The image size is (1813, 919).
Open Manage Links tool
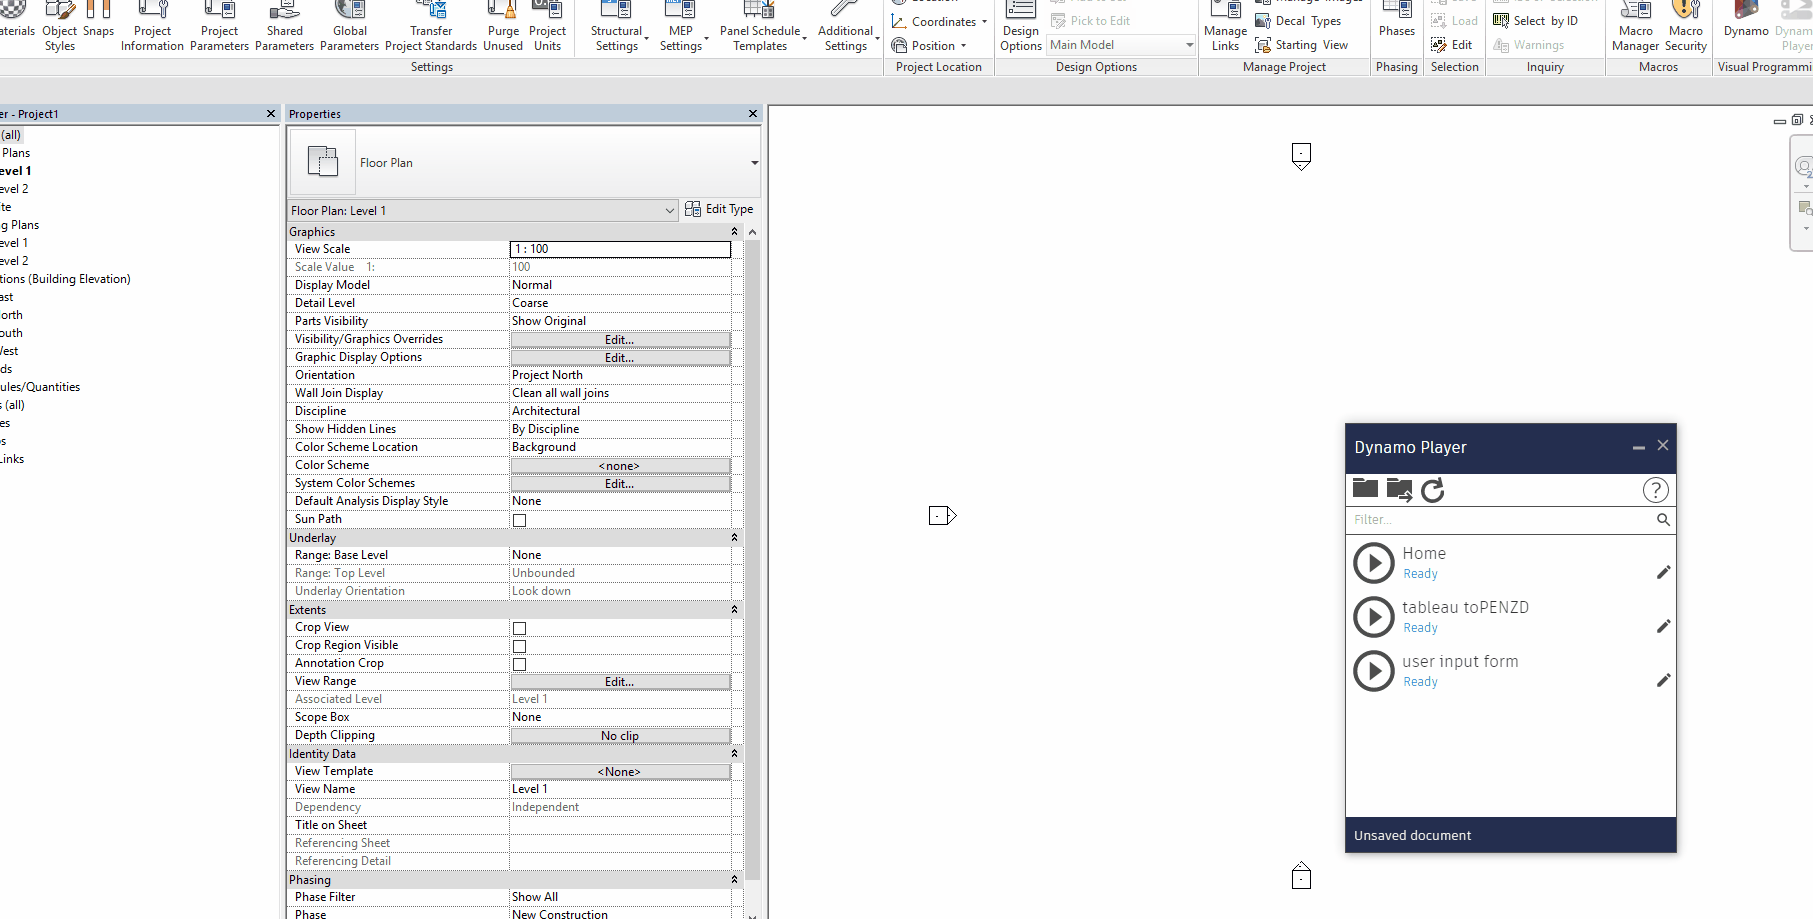pos(1225,28)
